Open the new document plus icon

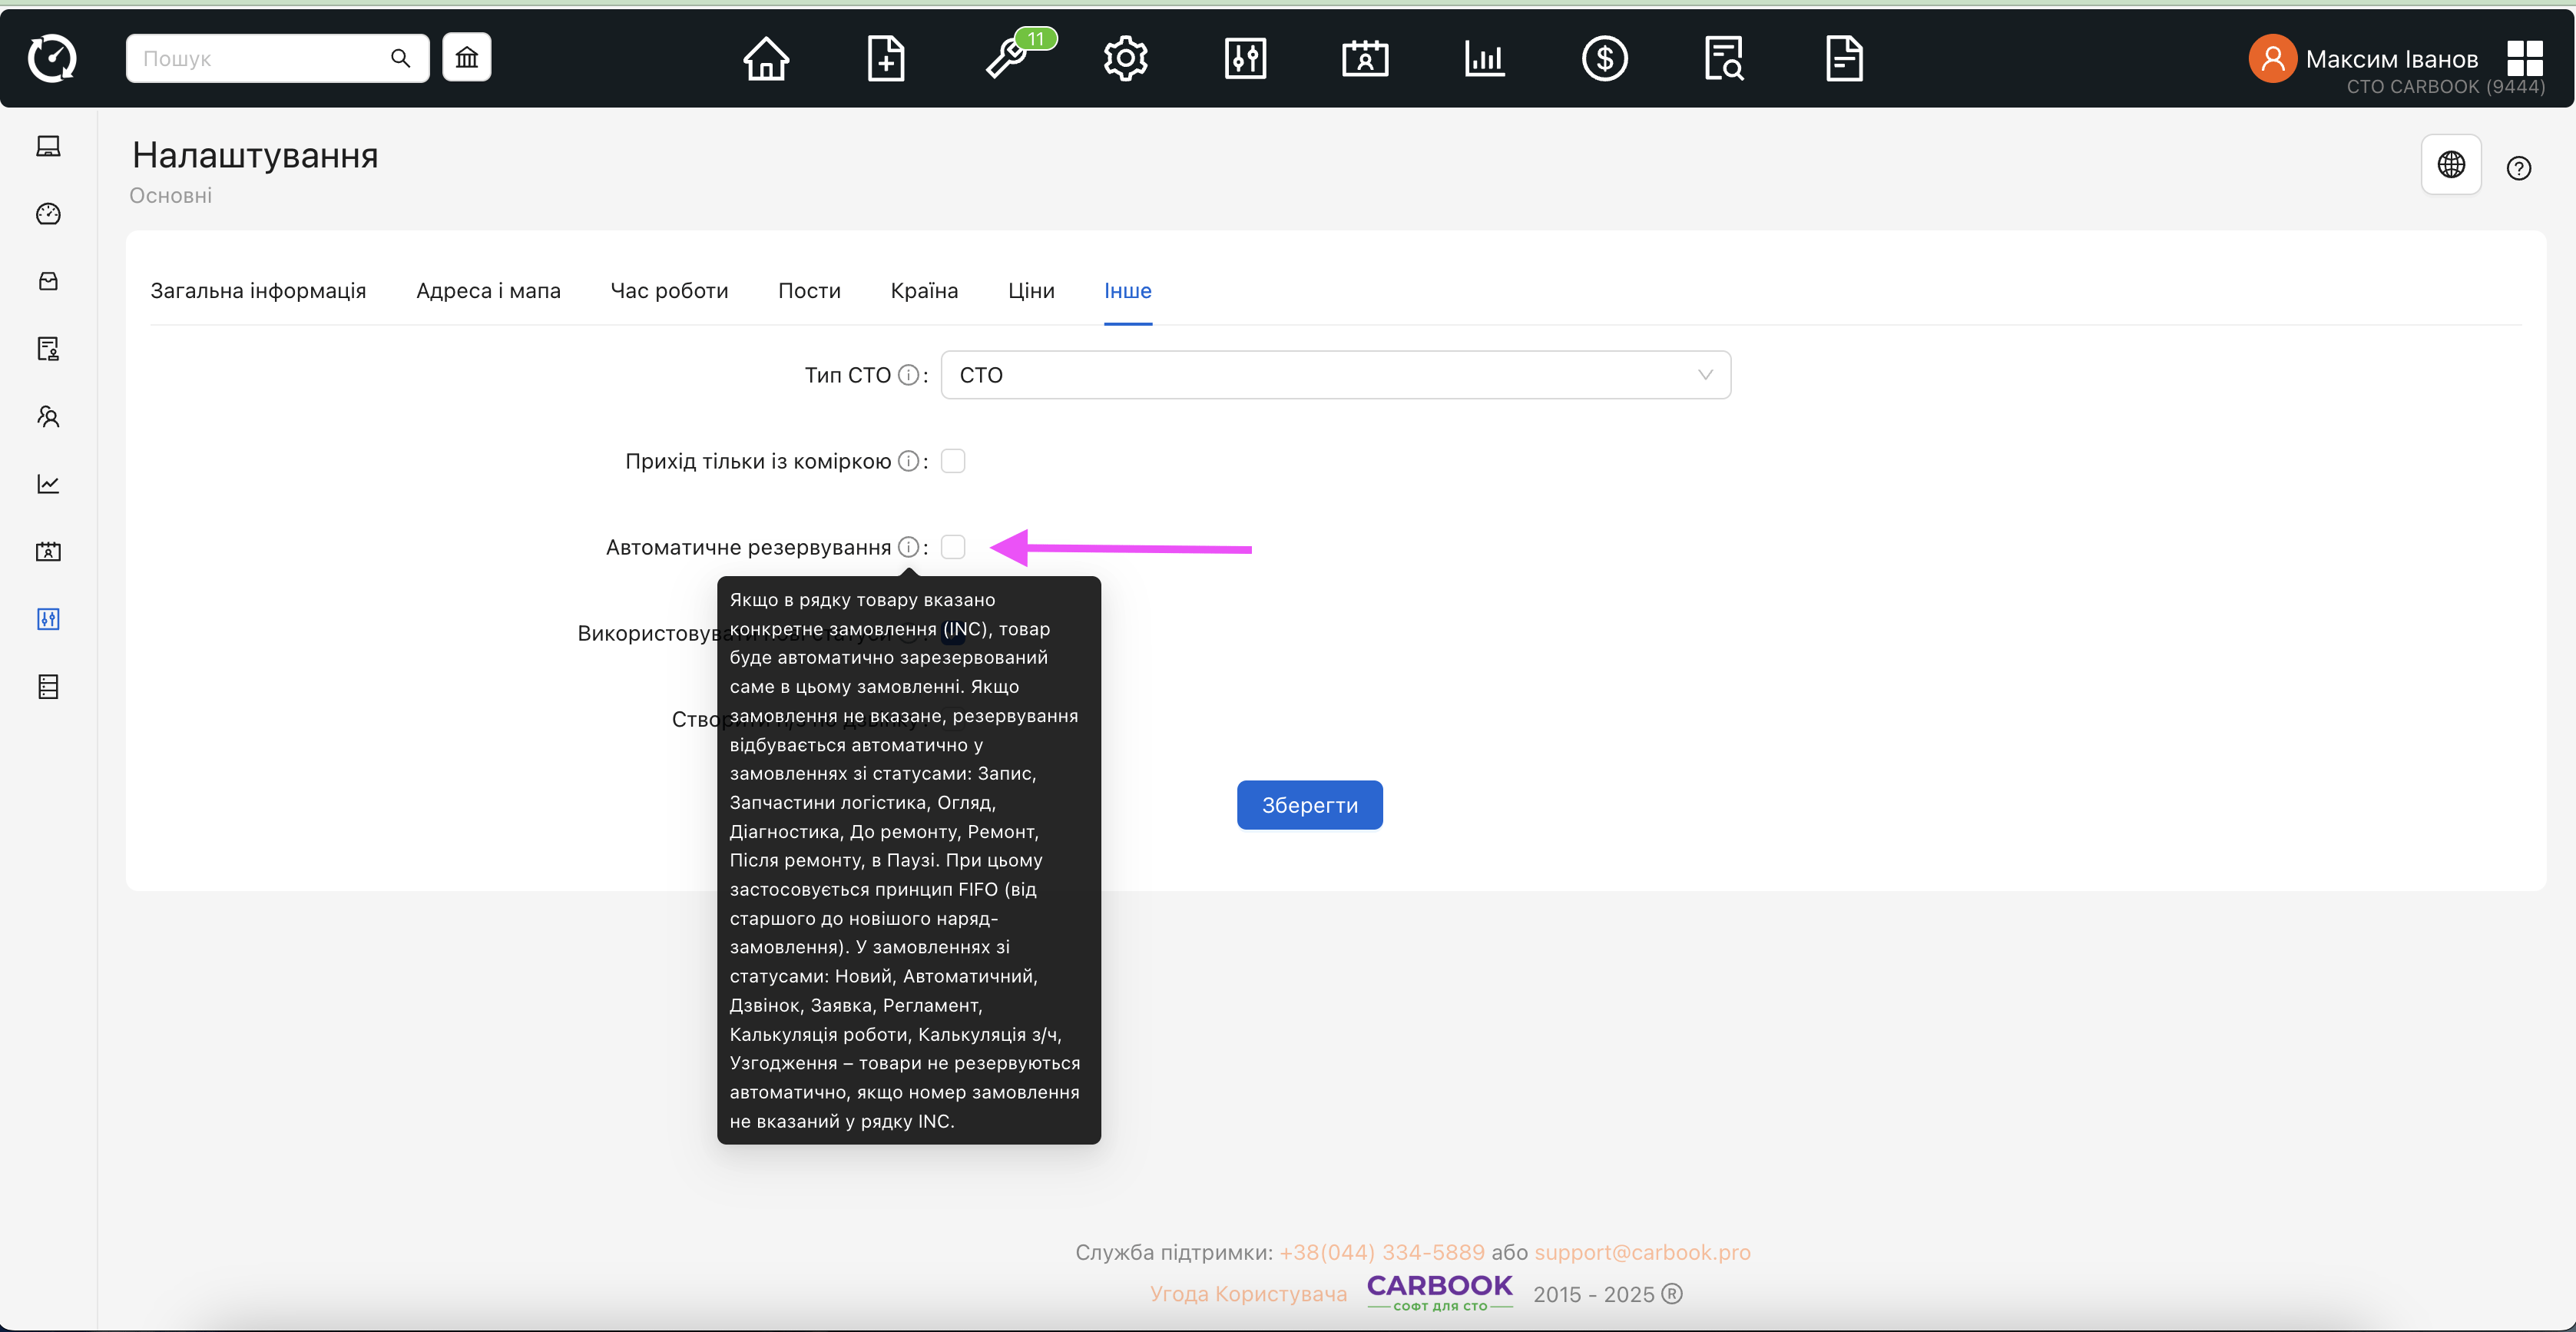[885, 58]
